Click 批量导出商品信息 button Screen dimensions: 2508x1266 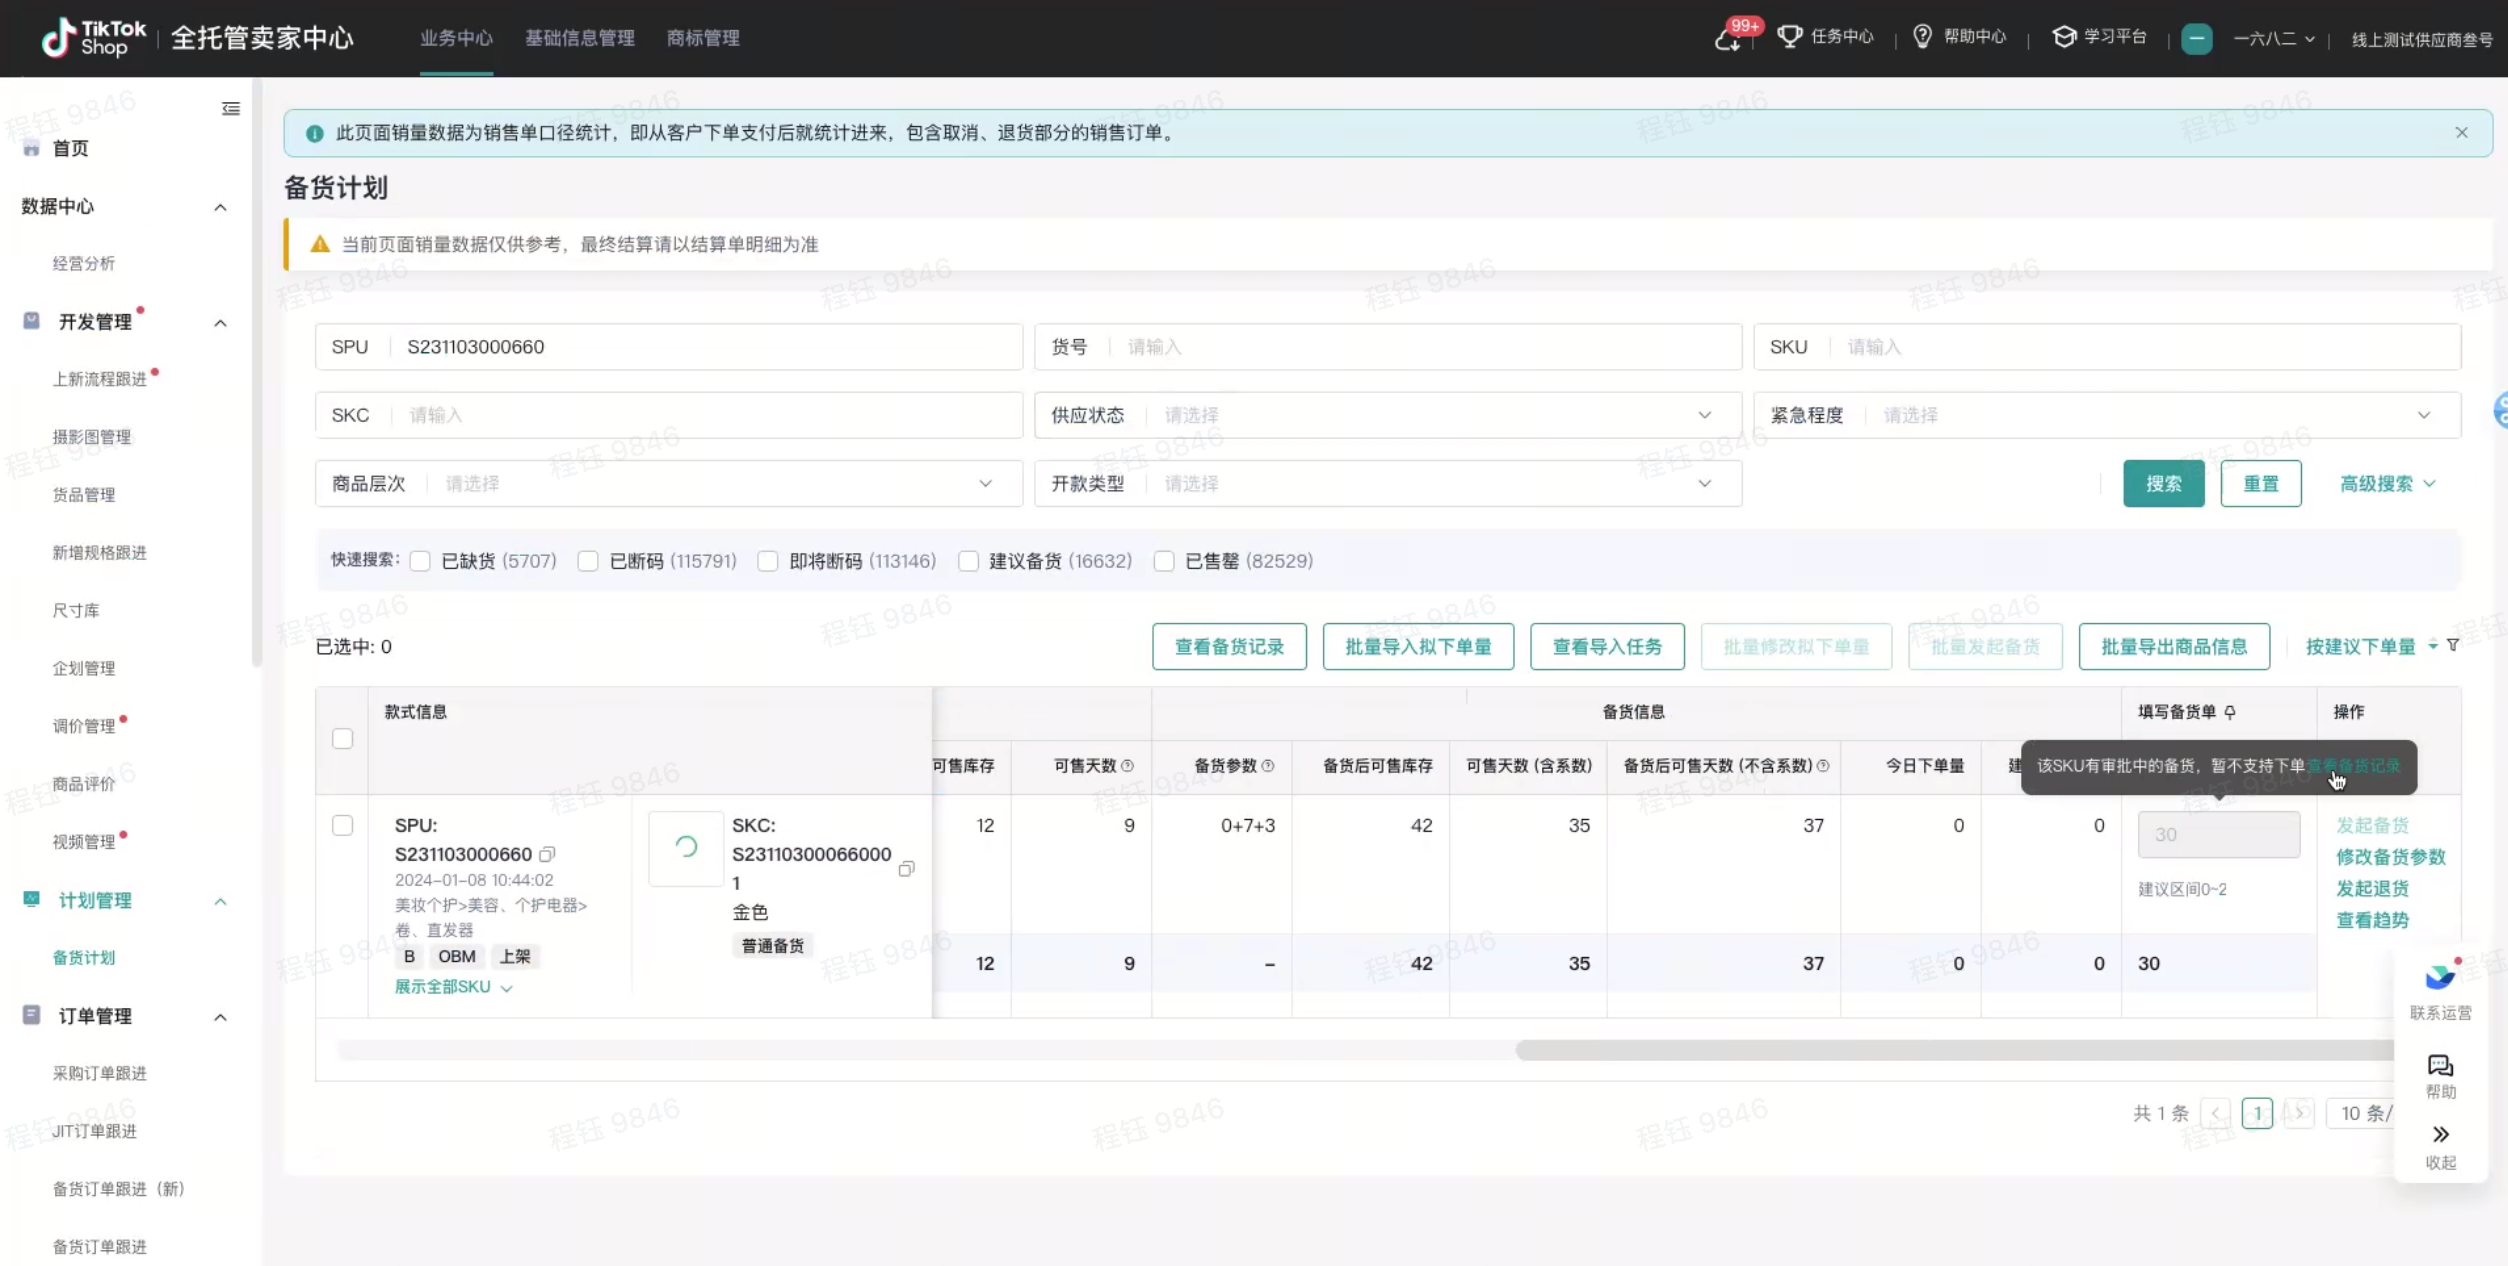coord(2174,646)
